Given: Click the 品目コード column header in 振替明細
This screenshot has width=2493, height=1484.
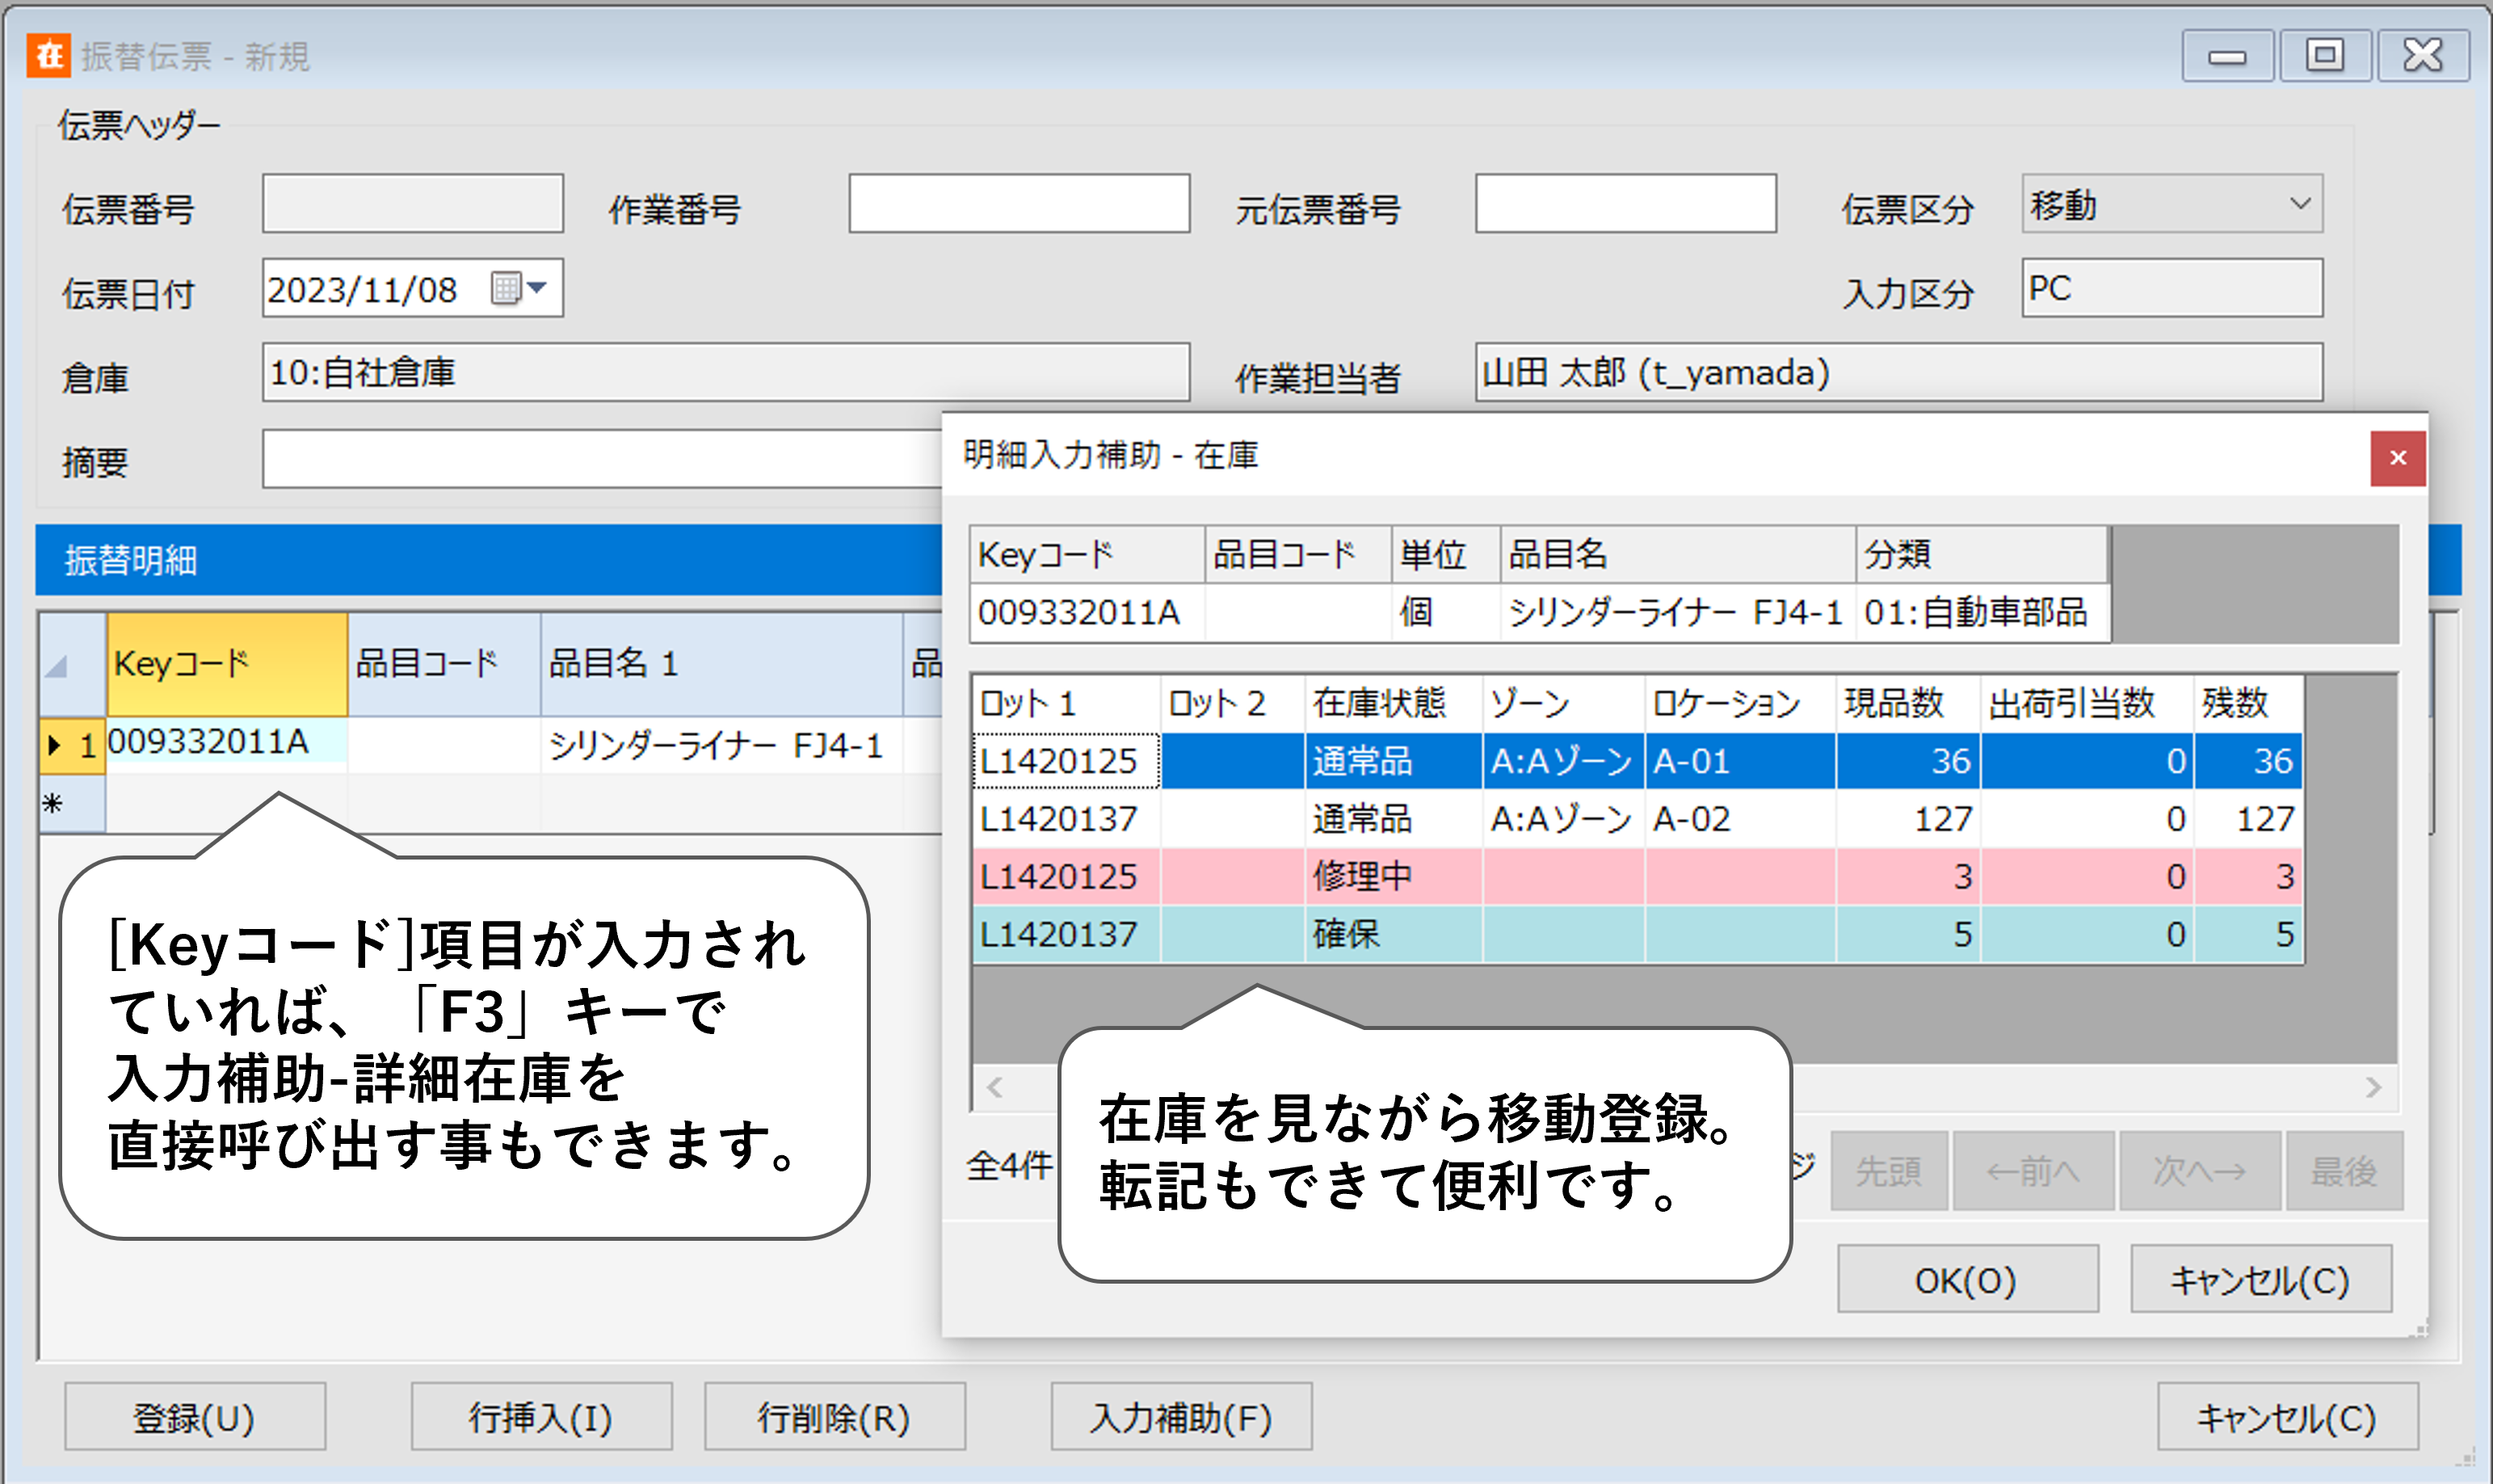Looking at the screenshot, I should tap(445, 664).
